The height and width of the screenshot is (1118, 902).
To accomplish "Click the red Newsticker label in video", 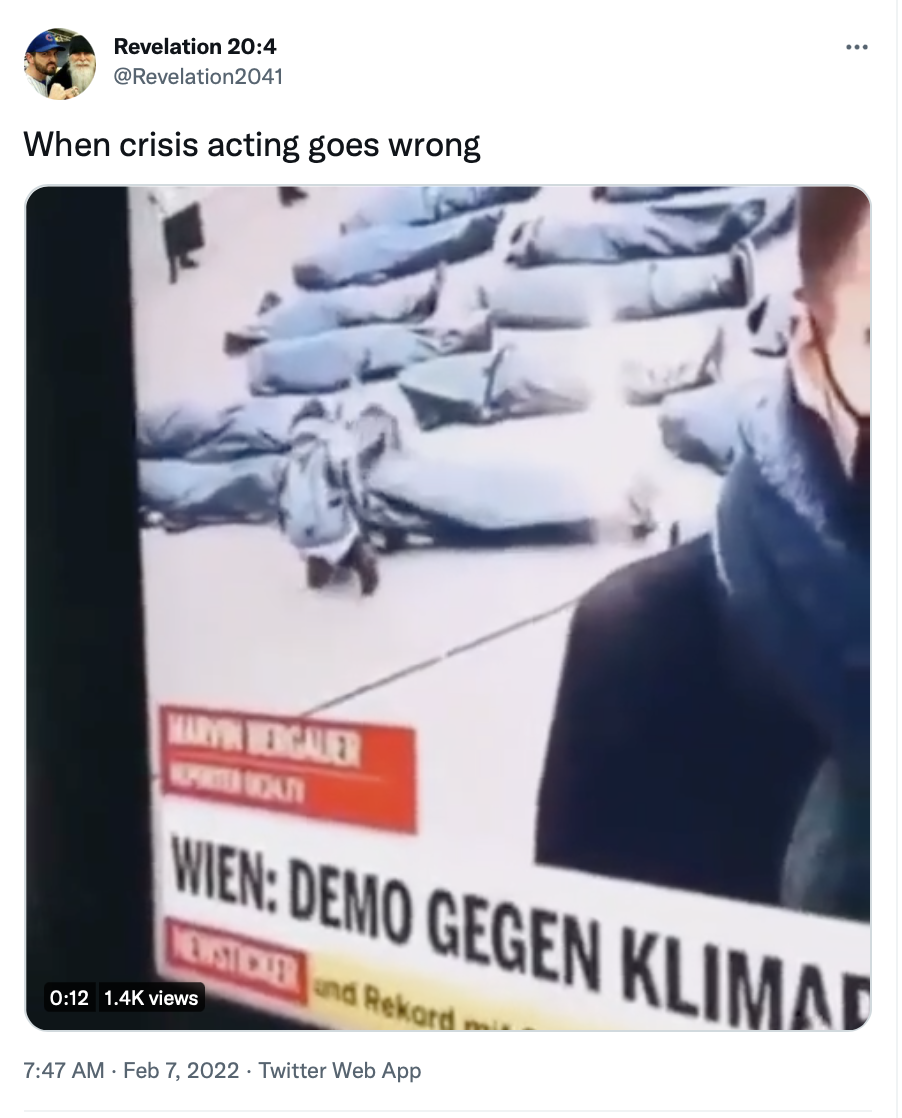I will pos(236,960).
